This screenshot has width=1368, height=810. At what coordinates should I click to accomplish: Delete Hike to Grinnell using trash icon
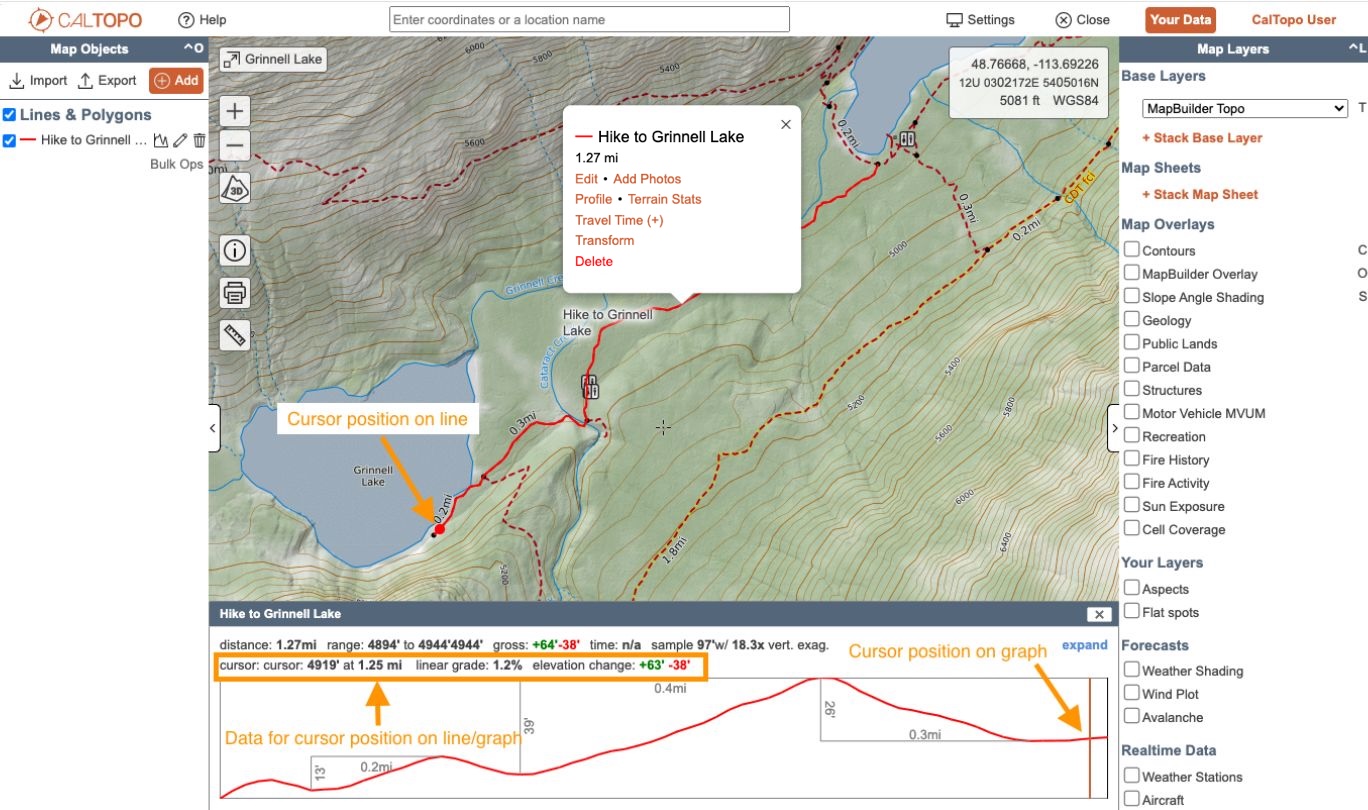click(198, 141)
